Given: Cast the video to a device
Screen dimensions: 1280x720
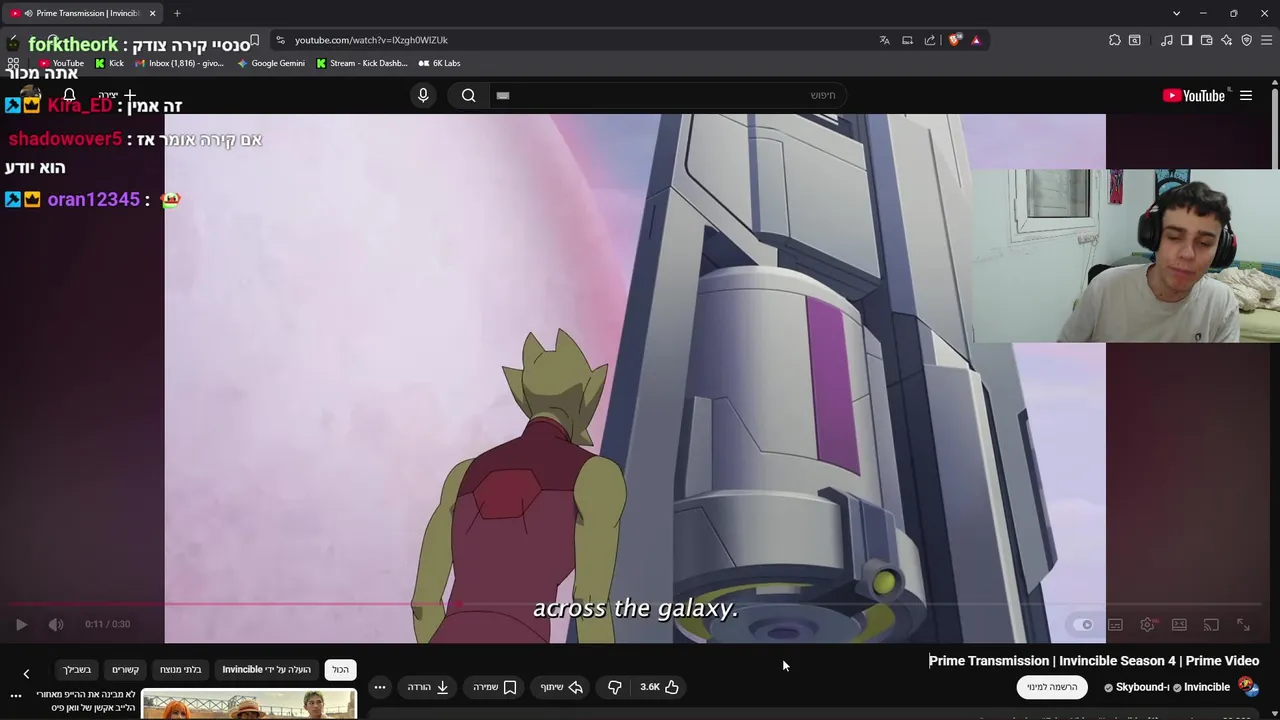Looking at the screenshot, I should point(1211,625).
